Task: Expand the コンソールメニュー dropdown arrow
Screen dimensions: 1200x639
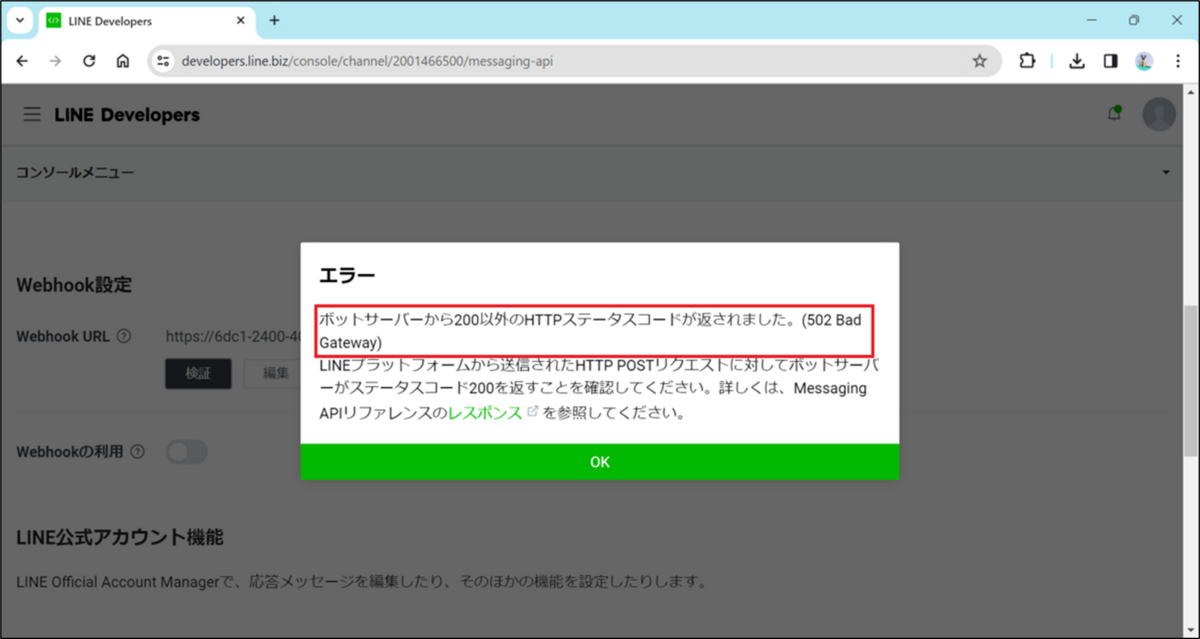Action: 1166,173
